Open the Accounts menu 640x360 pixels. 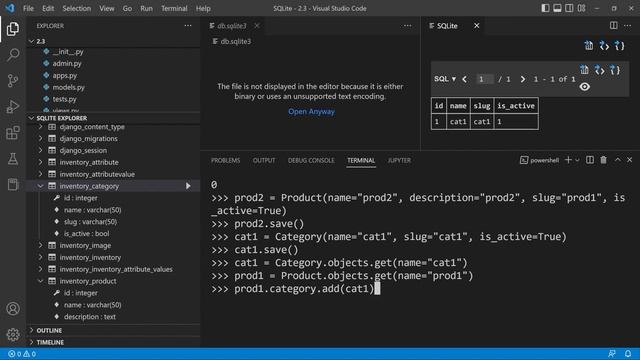[x=13, y=309]
